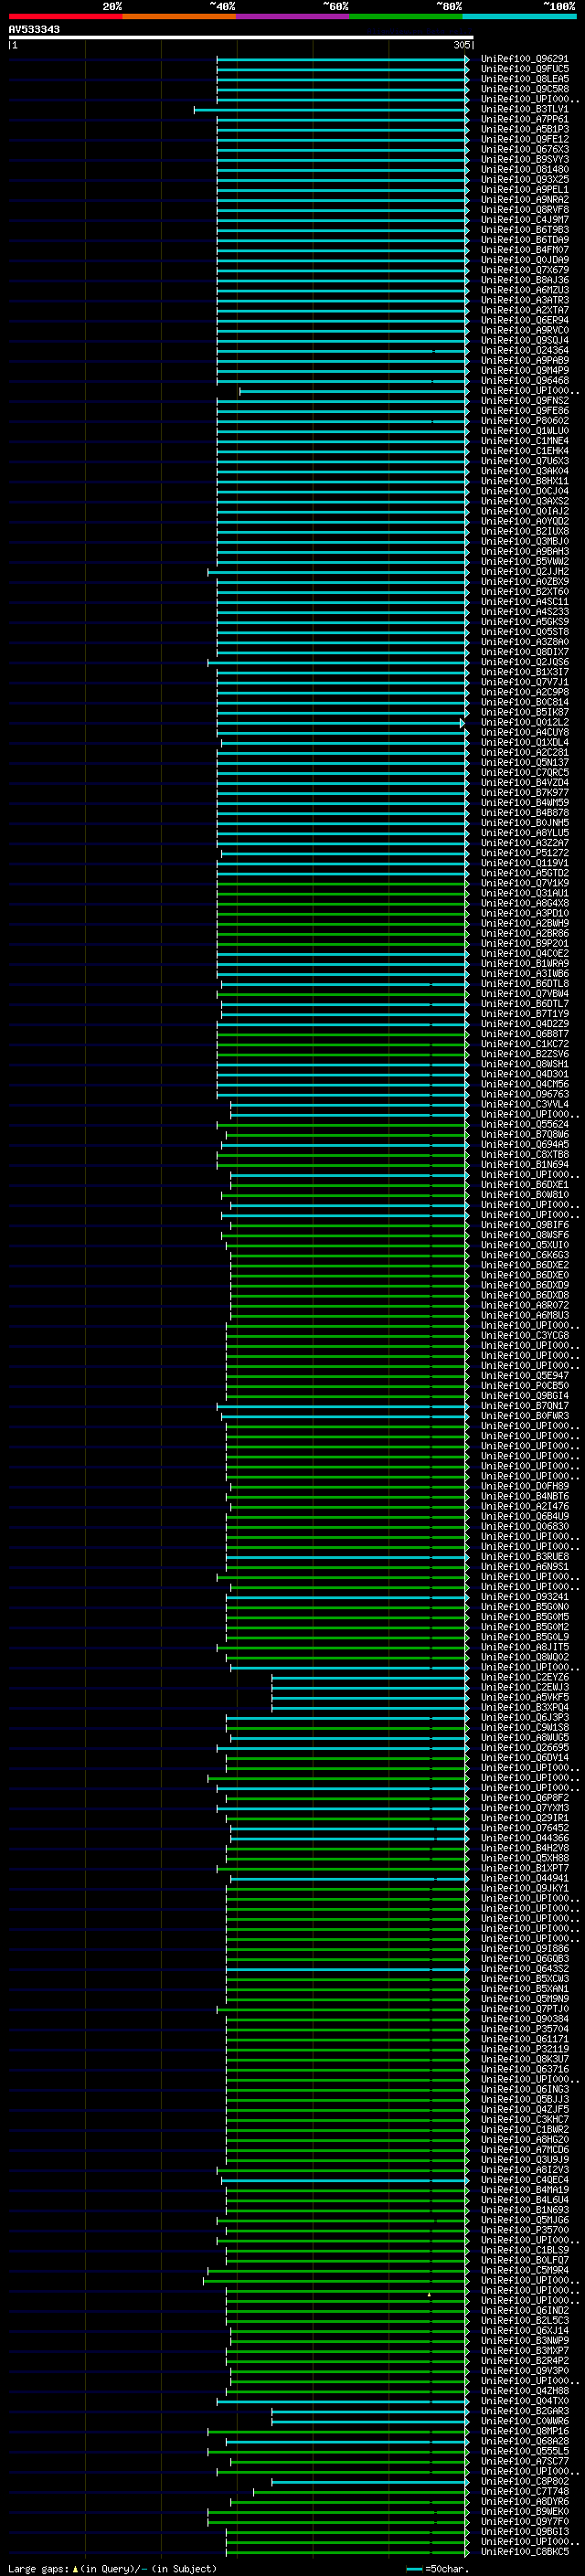The width and height of the screenshot is (585, 2576).
Task: Select the UniRef100_D0FH89 label
Action: point(524,1486)
